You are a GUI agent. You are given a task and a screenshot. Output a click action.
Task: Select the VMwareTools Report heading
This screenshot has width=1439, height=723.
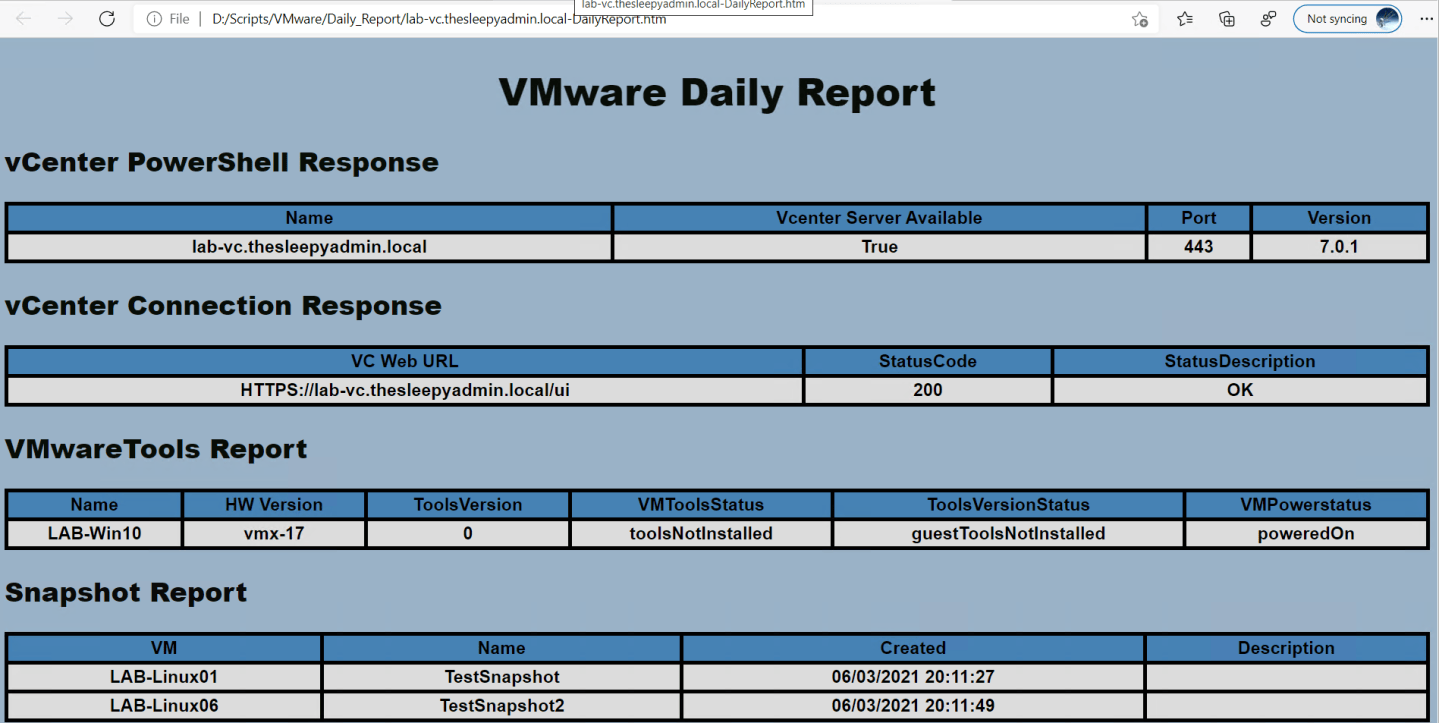[156, 449]
